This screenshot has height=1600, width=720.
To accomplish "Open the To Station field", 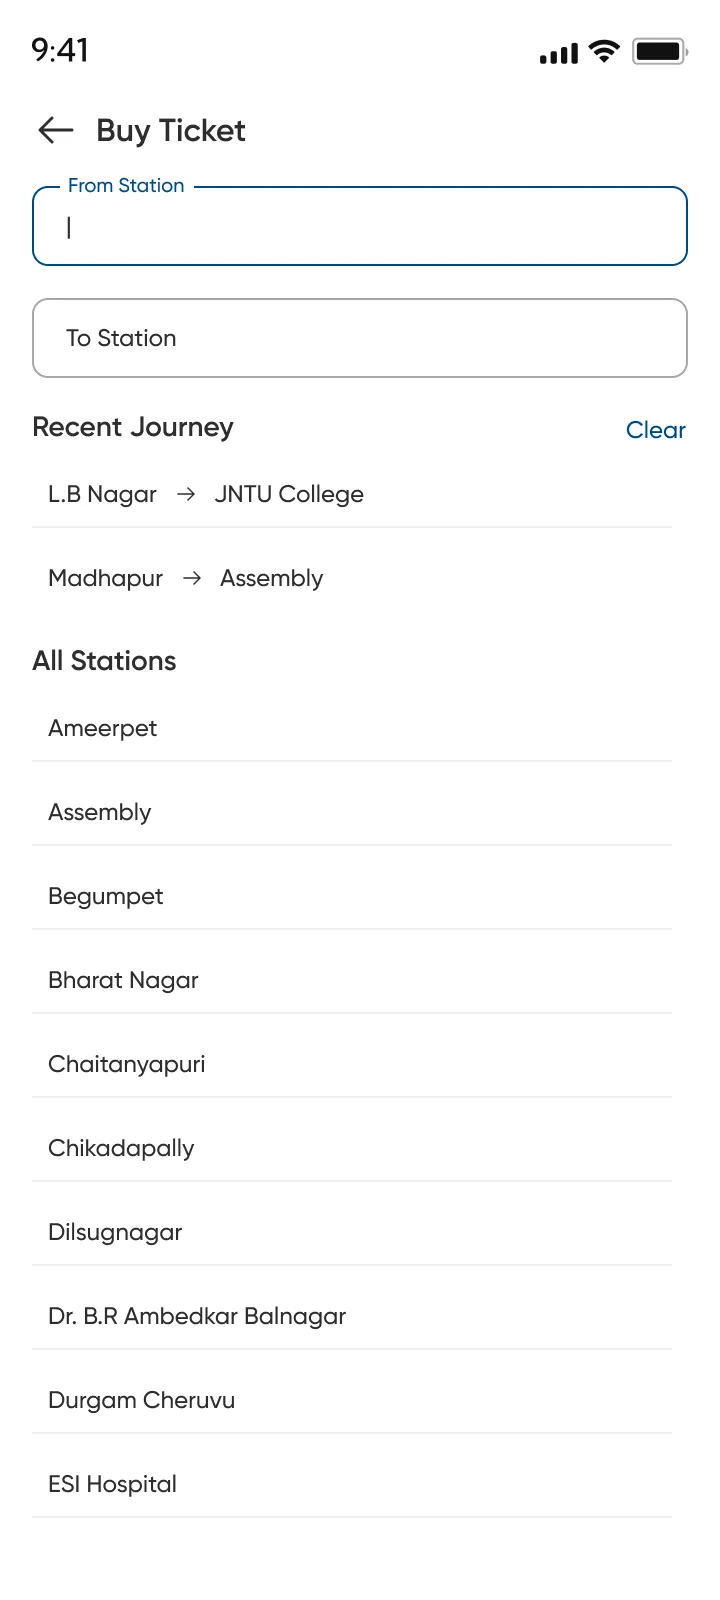I will 360,338.
